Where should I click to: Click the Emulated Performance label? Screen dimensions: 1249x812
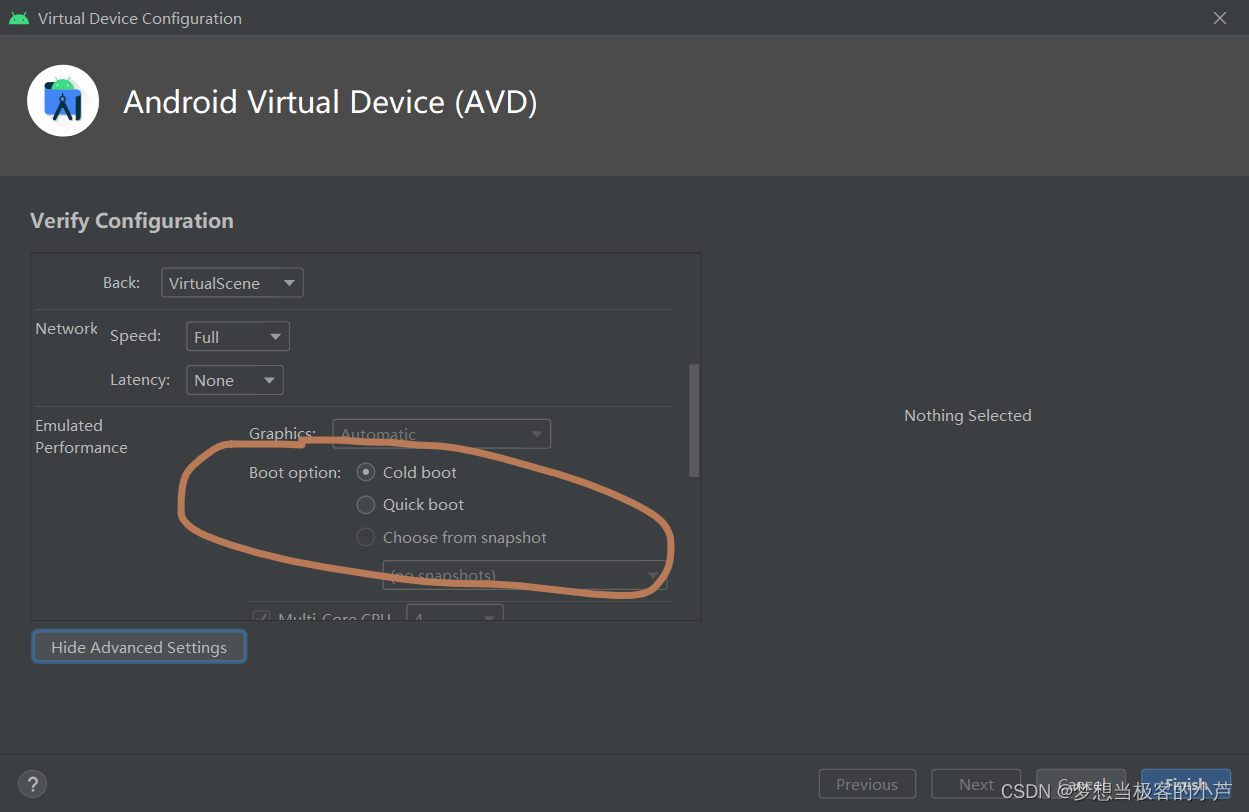[81, 436]
